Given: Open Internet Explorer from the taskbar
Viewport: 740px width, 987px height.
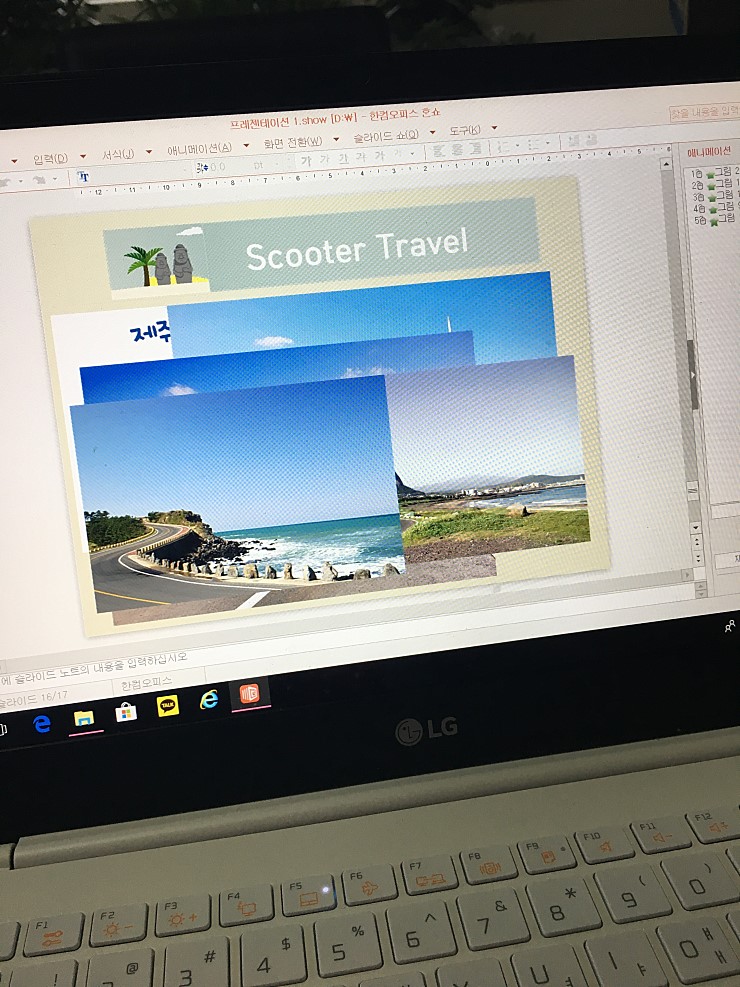Looking at the screenshot, I should [x=208, y=699].
